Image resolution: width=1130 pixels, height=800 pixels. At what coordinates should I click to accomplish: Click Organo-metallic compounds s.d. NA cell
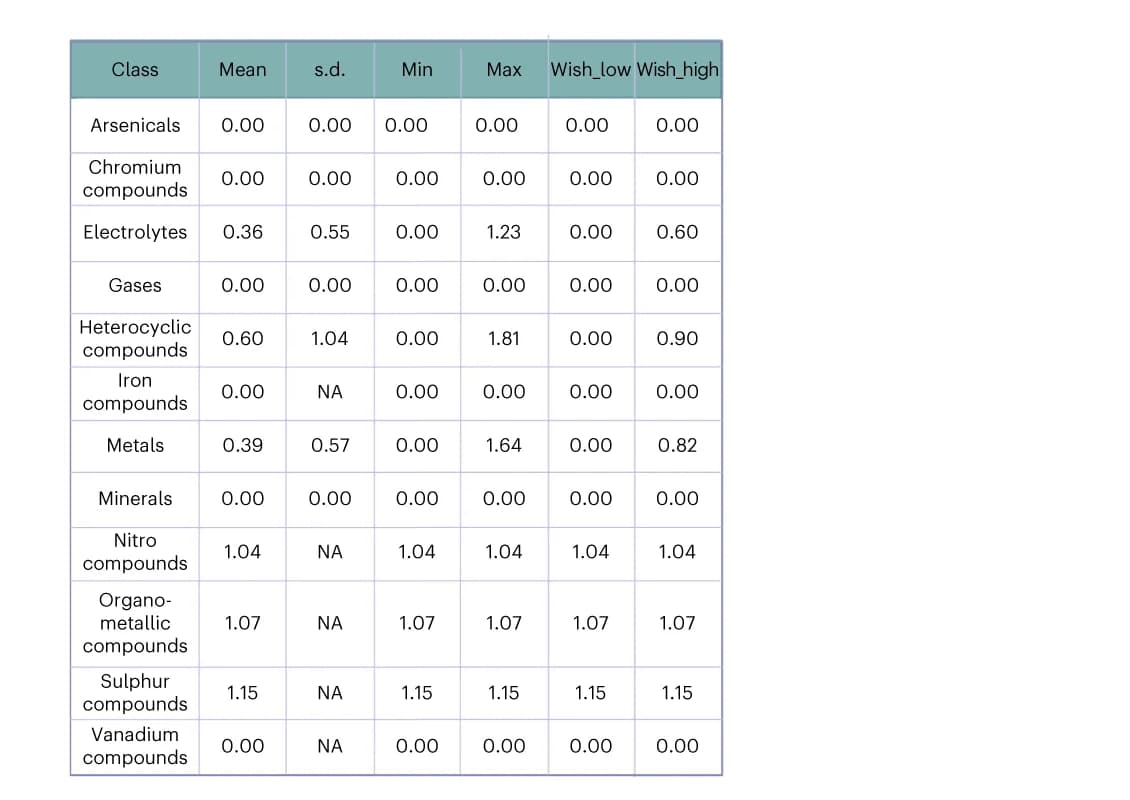(x=330, y=623)
